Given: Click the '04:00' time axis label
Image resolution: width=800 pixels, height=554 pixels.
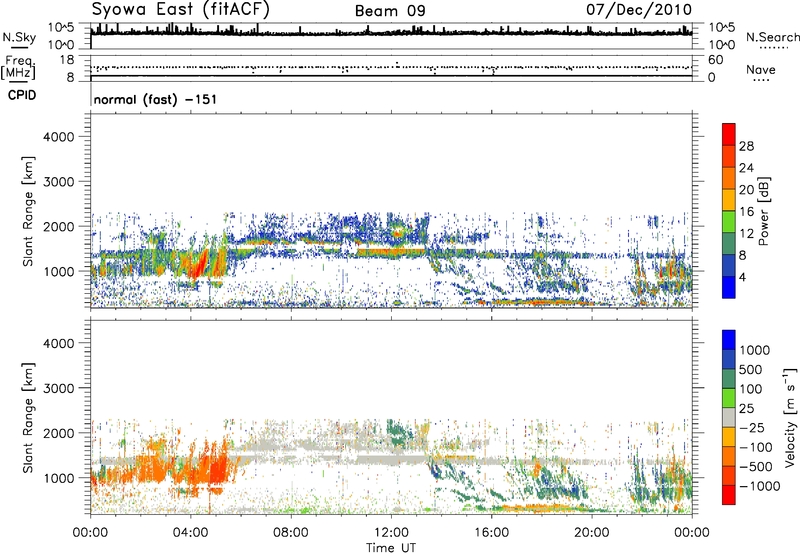Looking at the screenshot, I should pyautogui.click(x=190, y=533).
